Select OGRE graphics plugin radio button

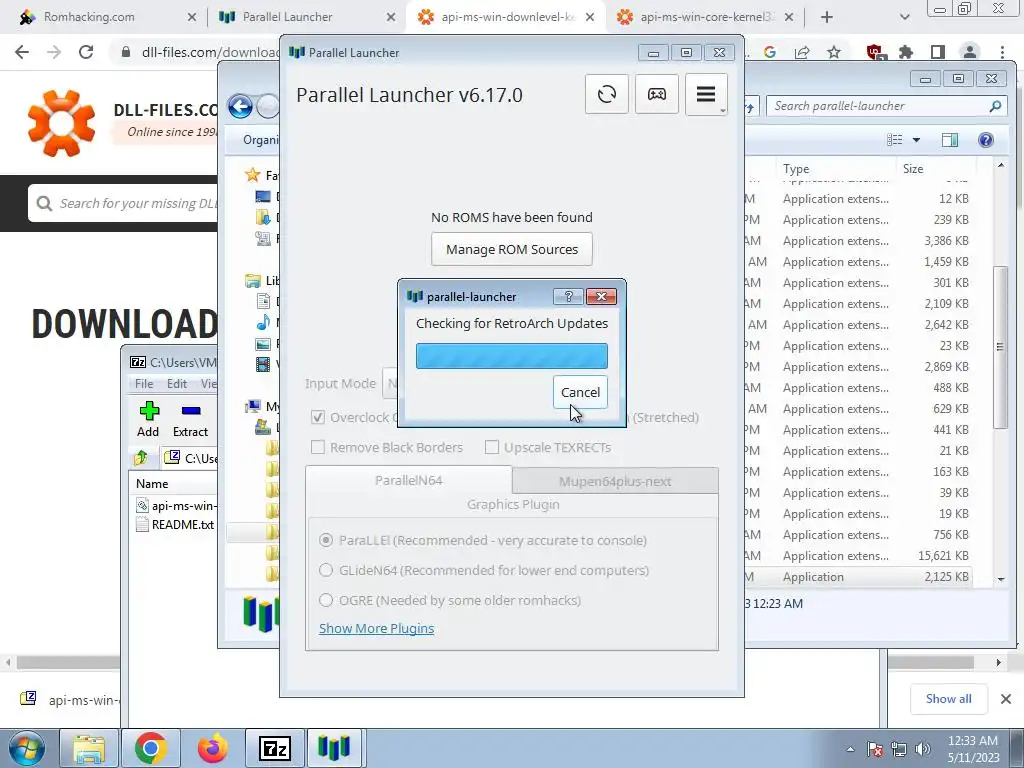[325, 600]
